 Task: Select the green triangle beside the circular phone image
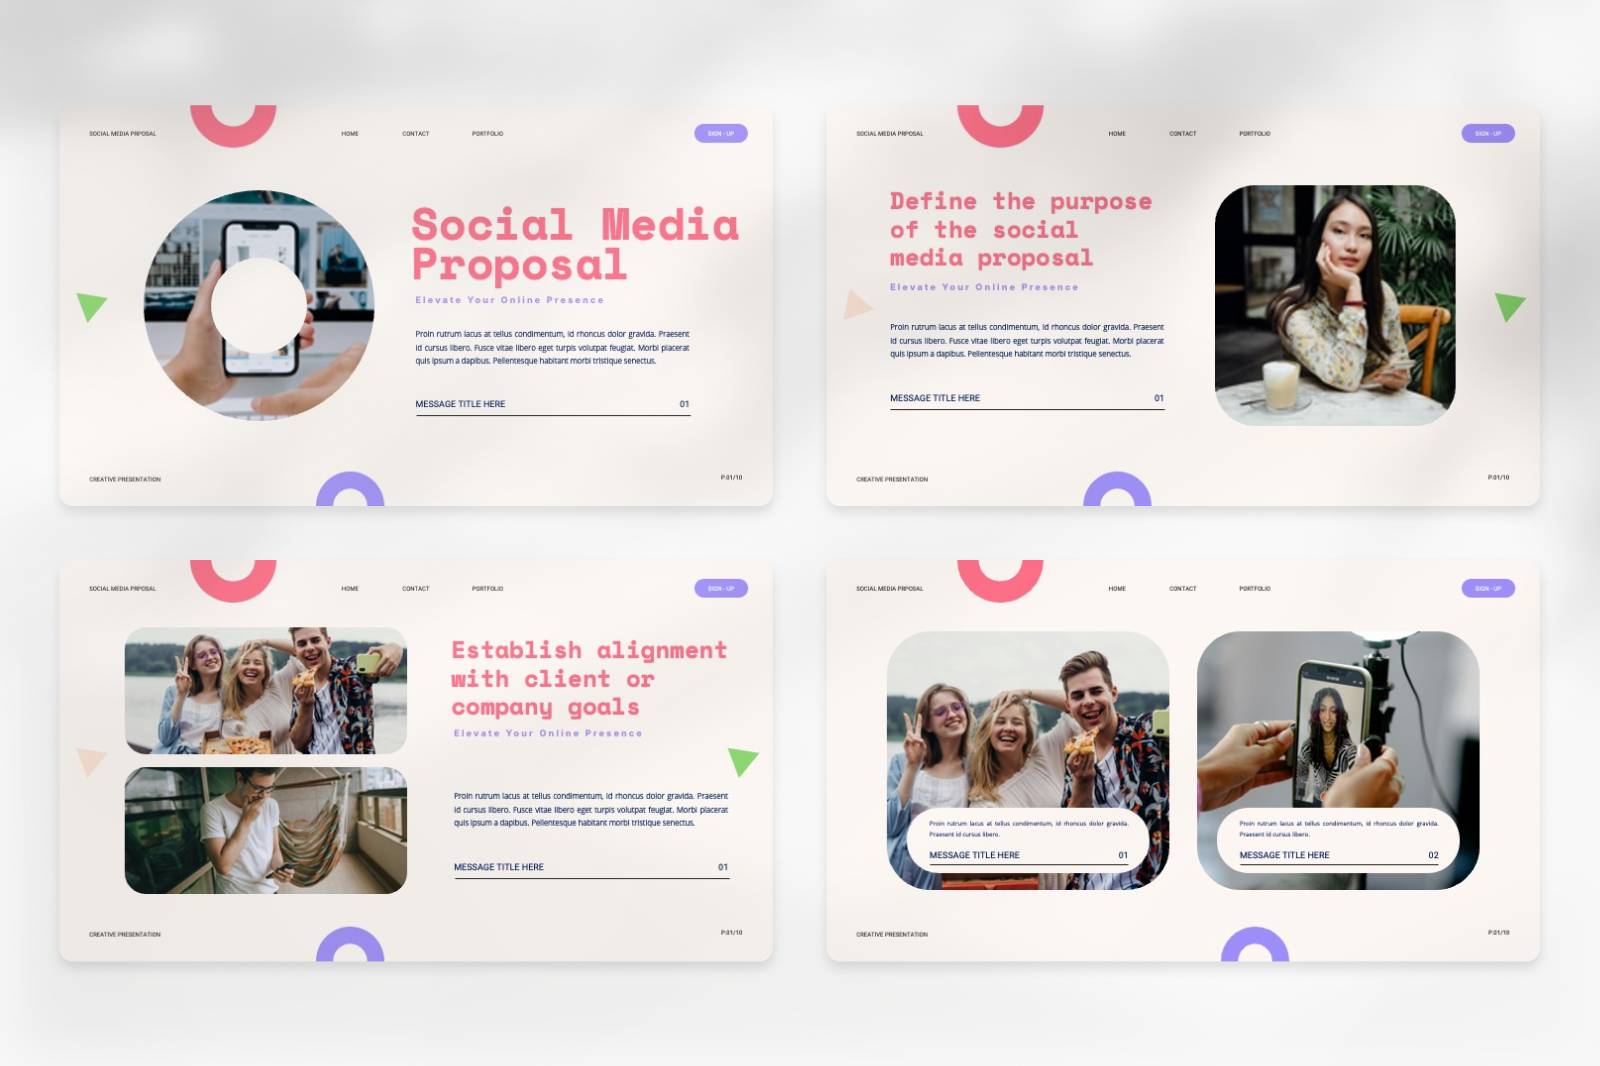[89, 305]
